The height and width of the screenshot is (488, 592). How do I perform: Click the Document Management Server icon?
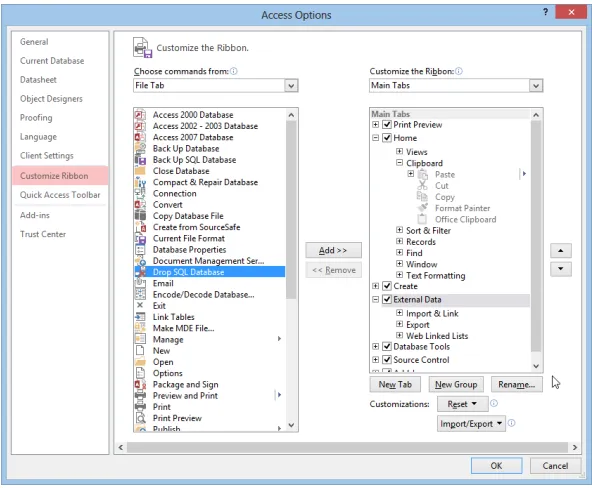(140, 261)
